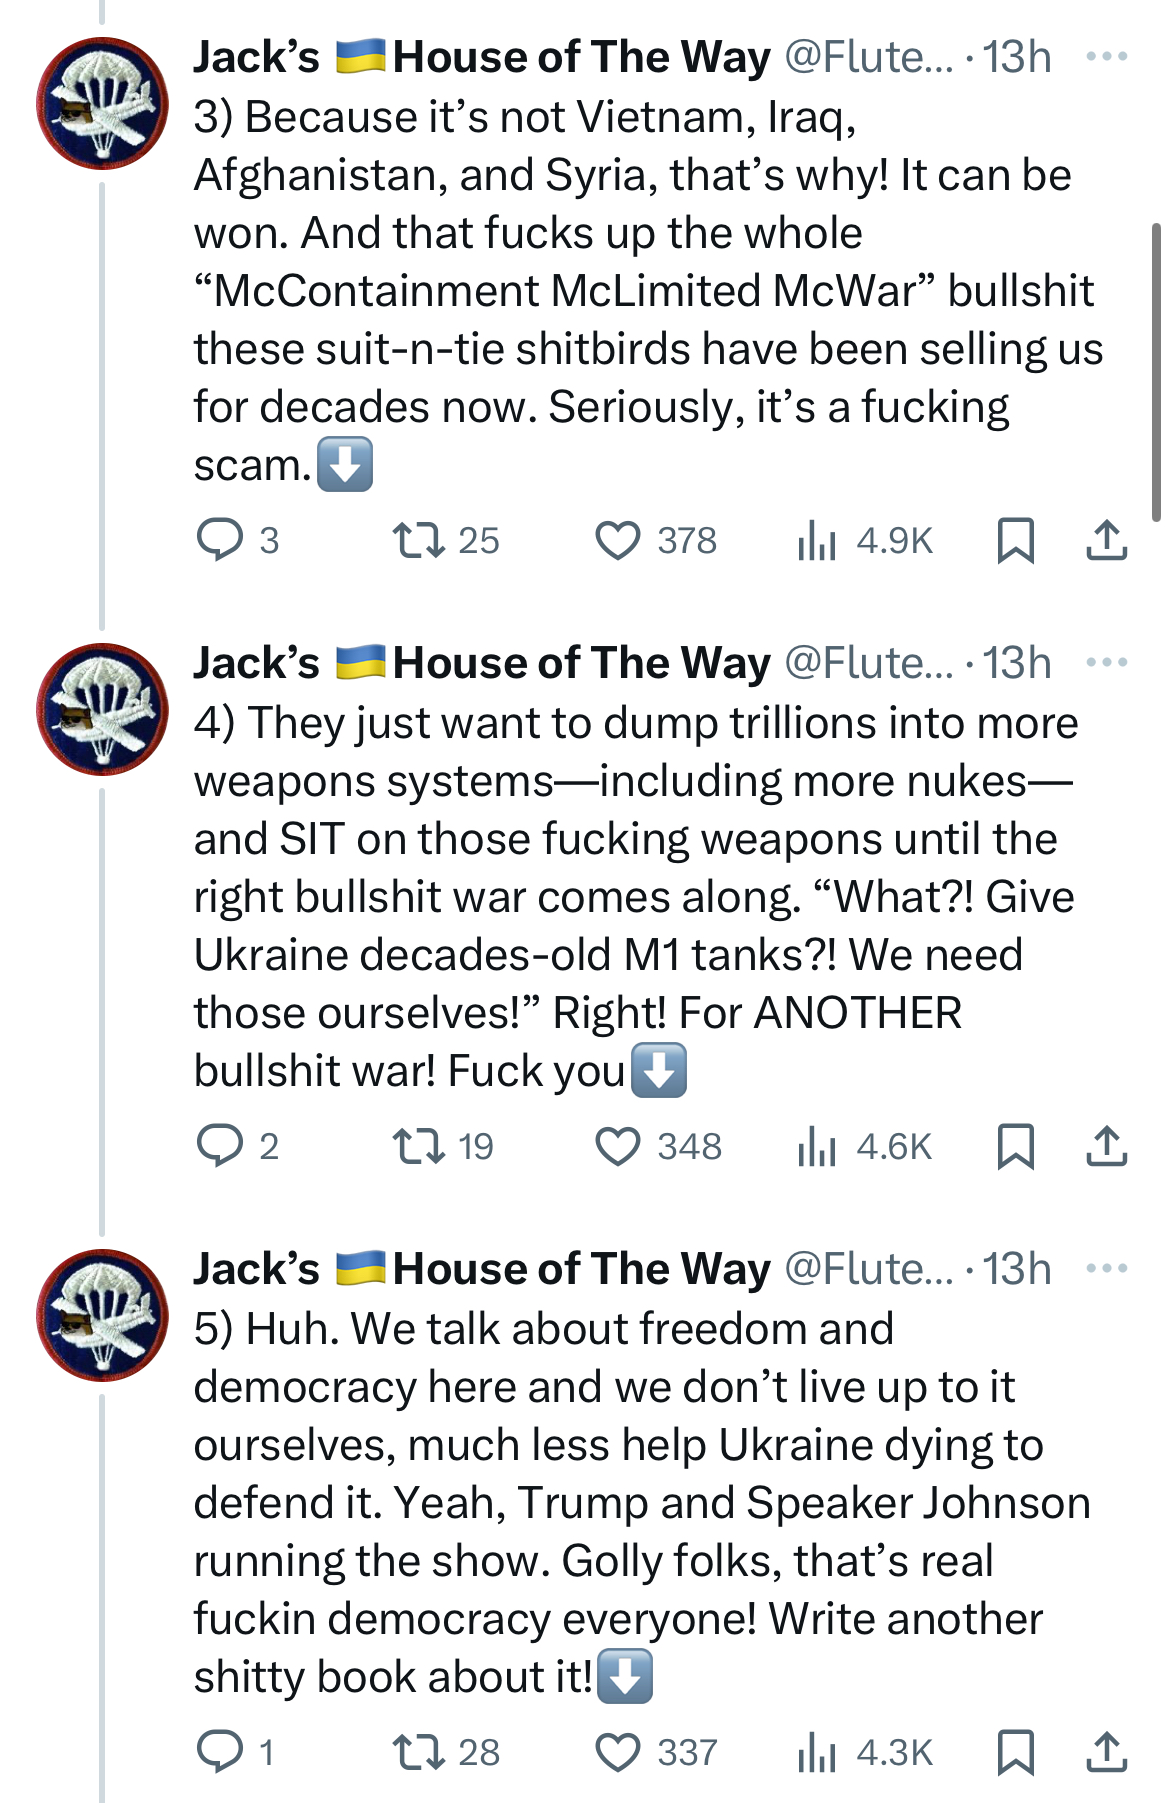Open more options on tweet 3
Viewport: 1170px width, 1803px height.
(x=1106, y=57)
